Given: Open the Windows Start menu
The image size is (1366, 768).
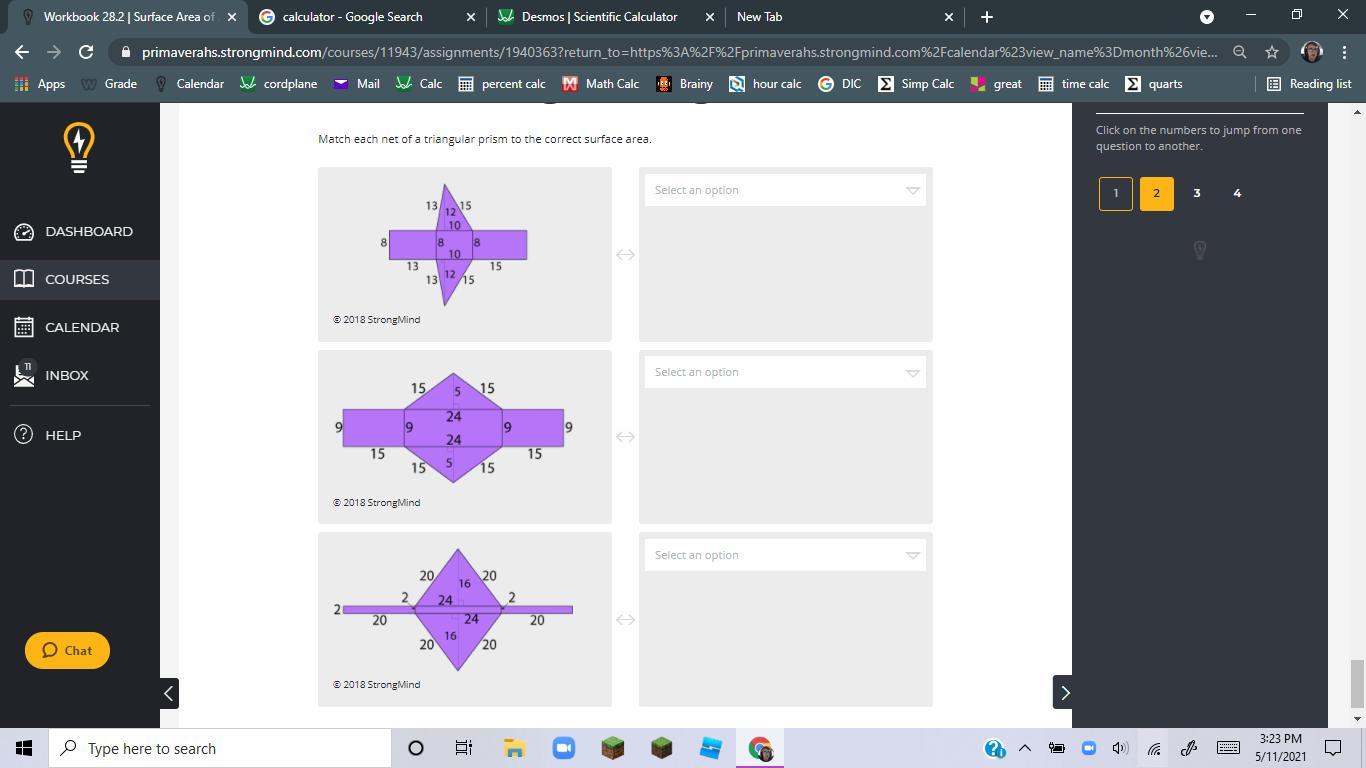Looking at the screenshot, I should (x=24, y=748).
